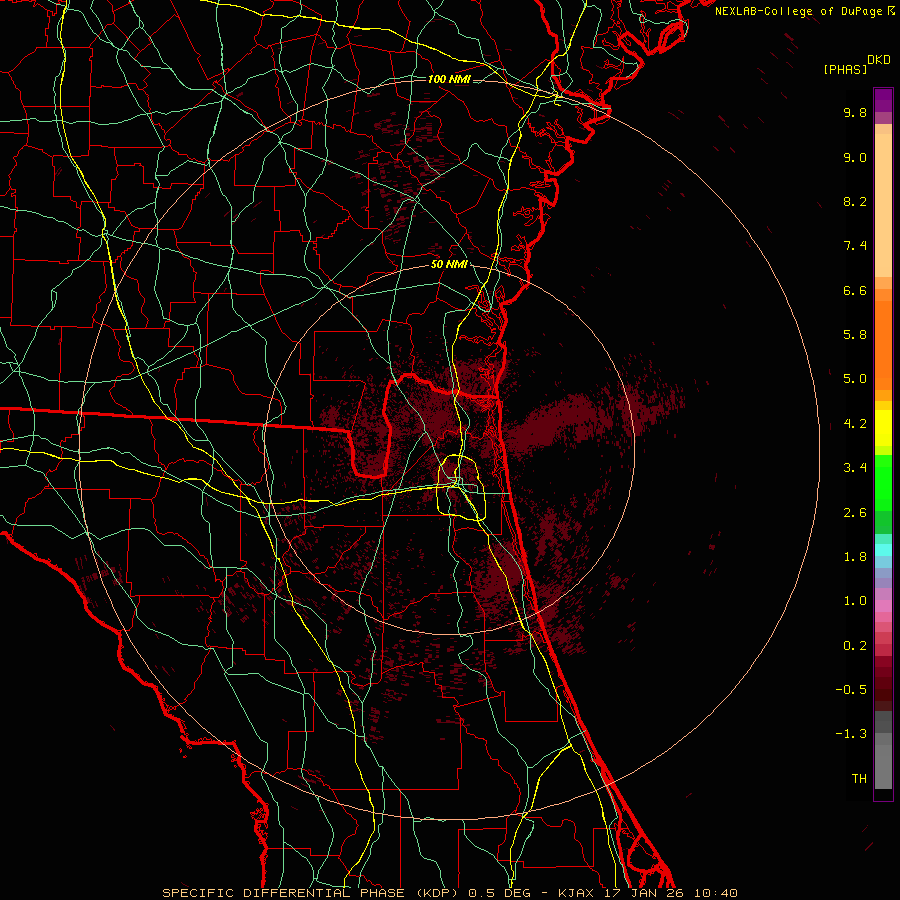Click the bright green segment of the color bar
The height and width of the screenshot is (900, 900).
tap(883, 482)
